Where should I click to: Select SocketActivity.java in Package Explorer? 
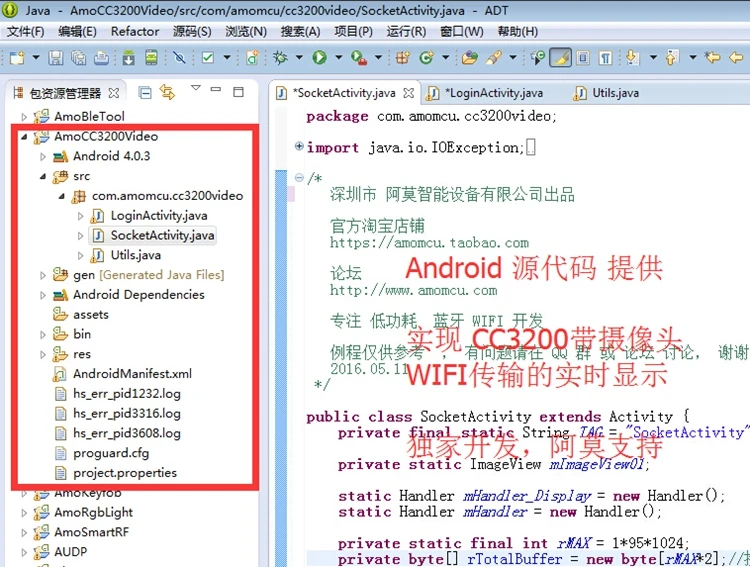(x=153, y=235)
